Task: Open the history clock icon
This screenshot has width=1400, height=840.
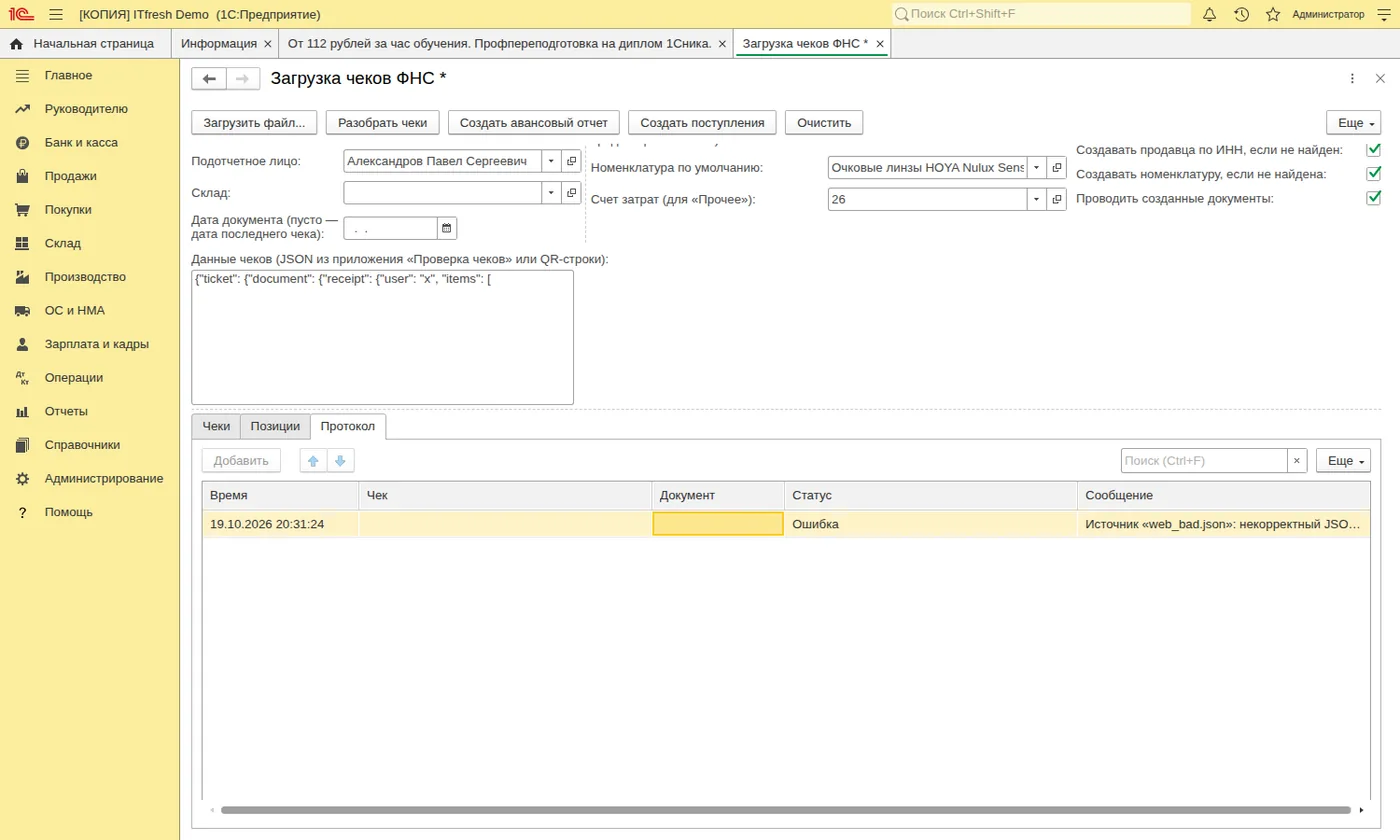Action: coord(1241,14)
